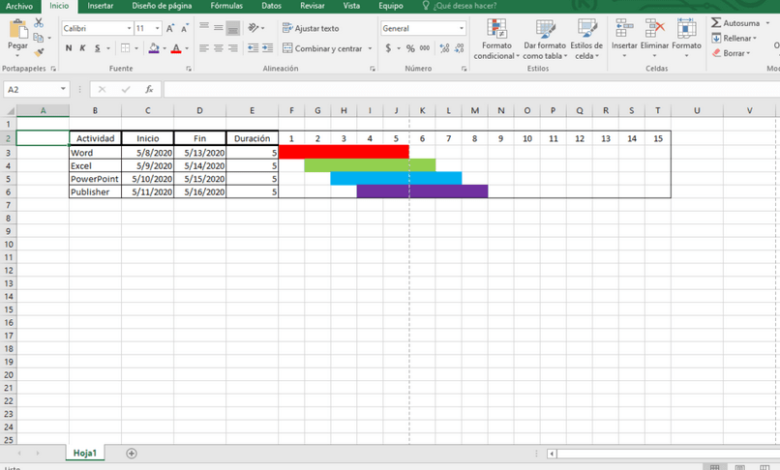Open the Archivo tab
Viewport: 780px width, 470px height.
click(x=19, y=6)
